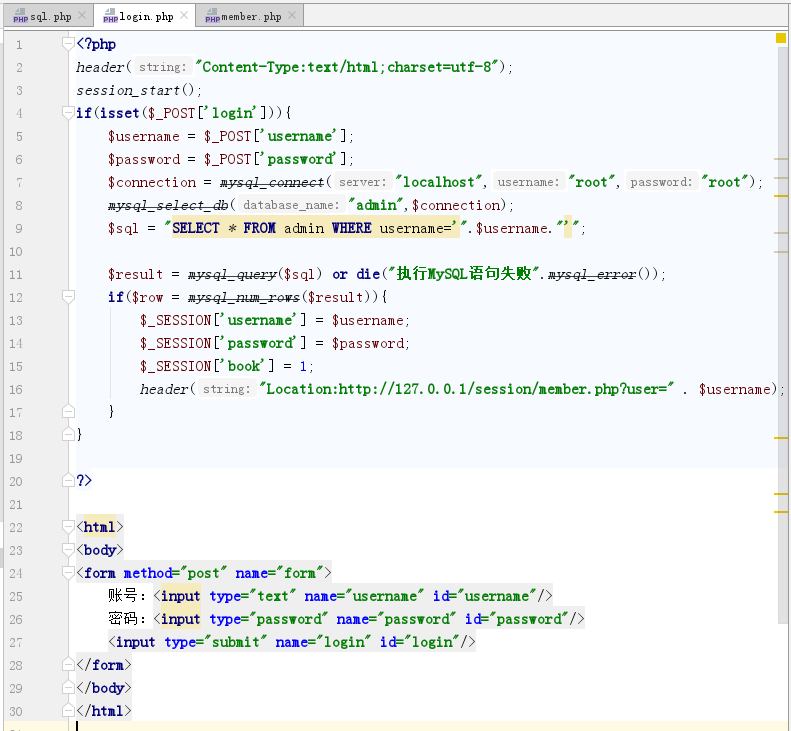Click the mysql_select_db function call
The width and height of the screenshot is (791, 731).
(x=168, y=205)
